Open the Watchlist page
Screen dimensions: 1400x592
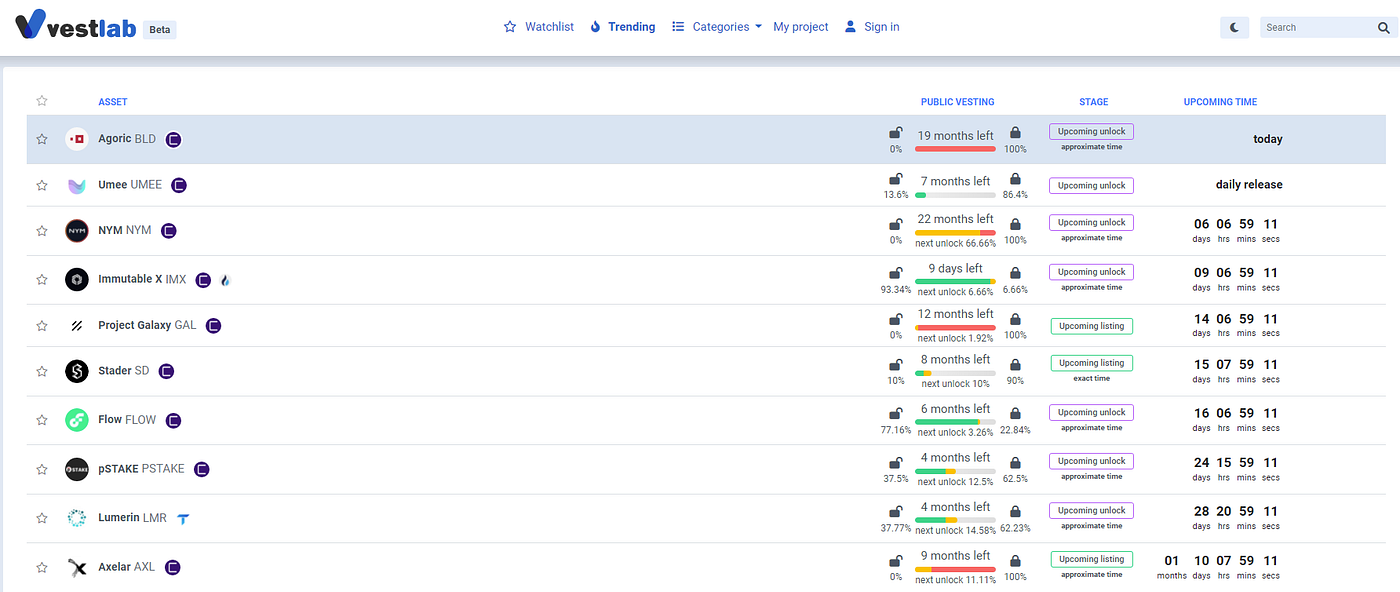click(539, 27)
